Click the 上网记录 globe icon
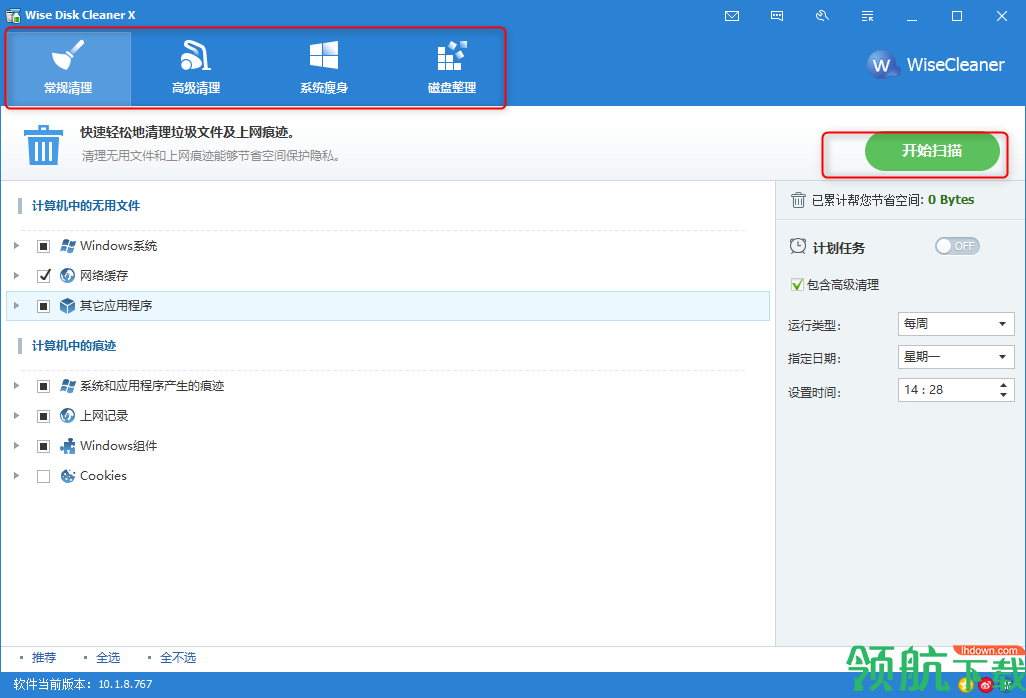The width and height of the screenshot is (1026, 698). coord(67,415)
